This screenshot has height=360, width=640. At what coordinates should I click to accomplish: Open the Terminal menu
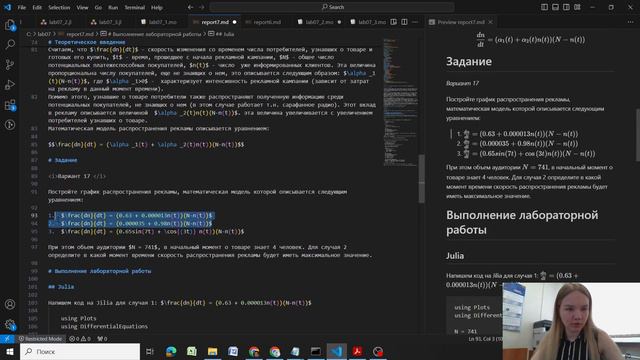coord(135,7)
